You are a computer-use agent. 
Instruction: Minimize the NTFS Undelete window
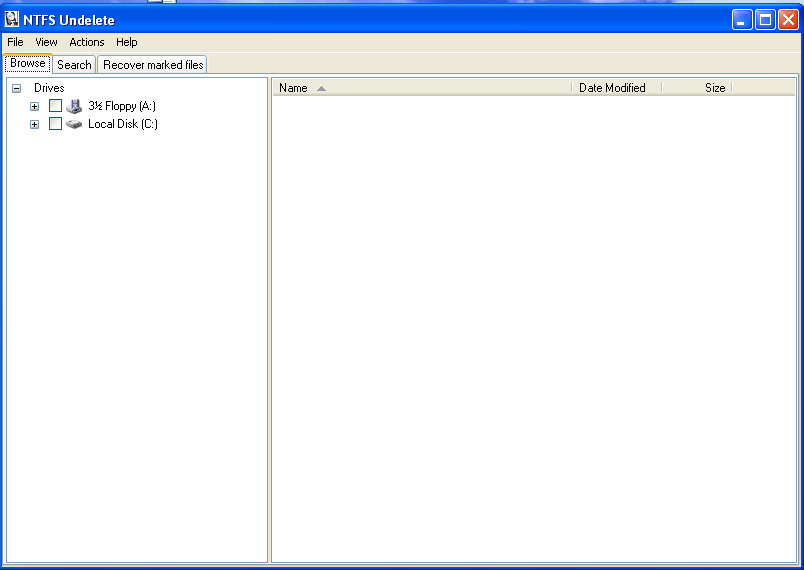[741, 20]
